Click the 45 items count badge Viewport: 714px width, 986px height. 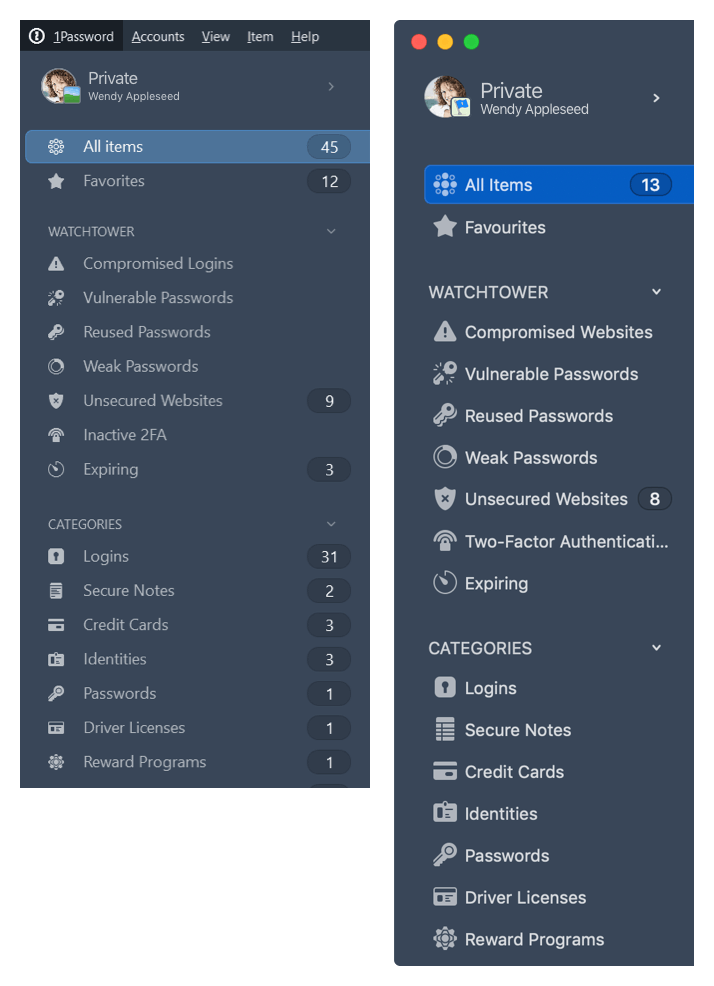[x=329, y=146]
